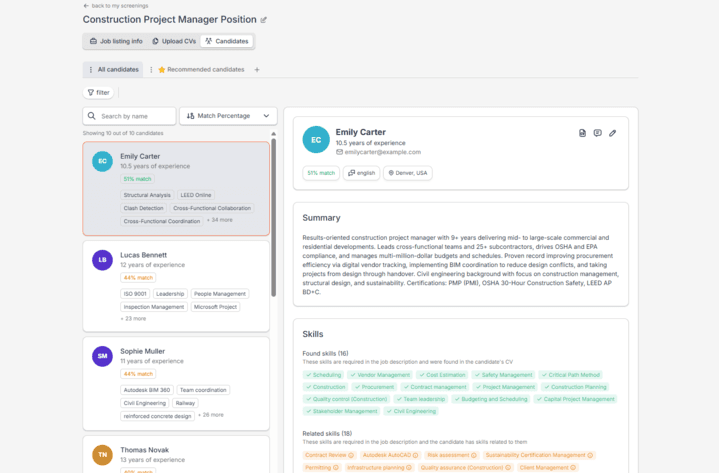This screenshot has height=473, width=719.
Task: Click the scroll-up arrow of candidate list
Action: pyautogui.click(x=274, y=134)
